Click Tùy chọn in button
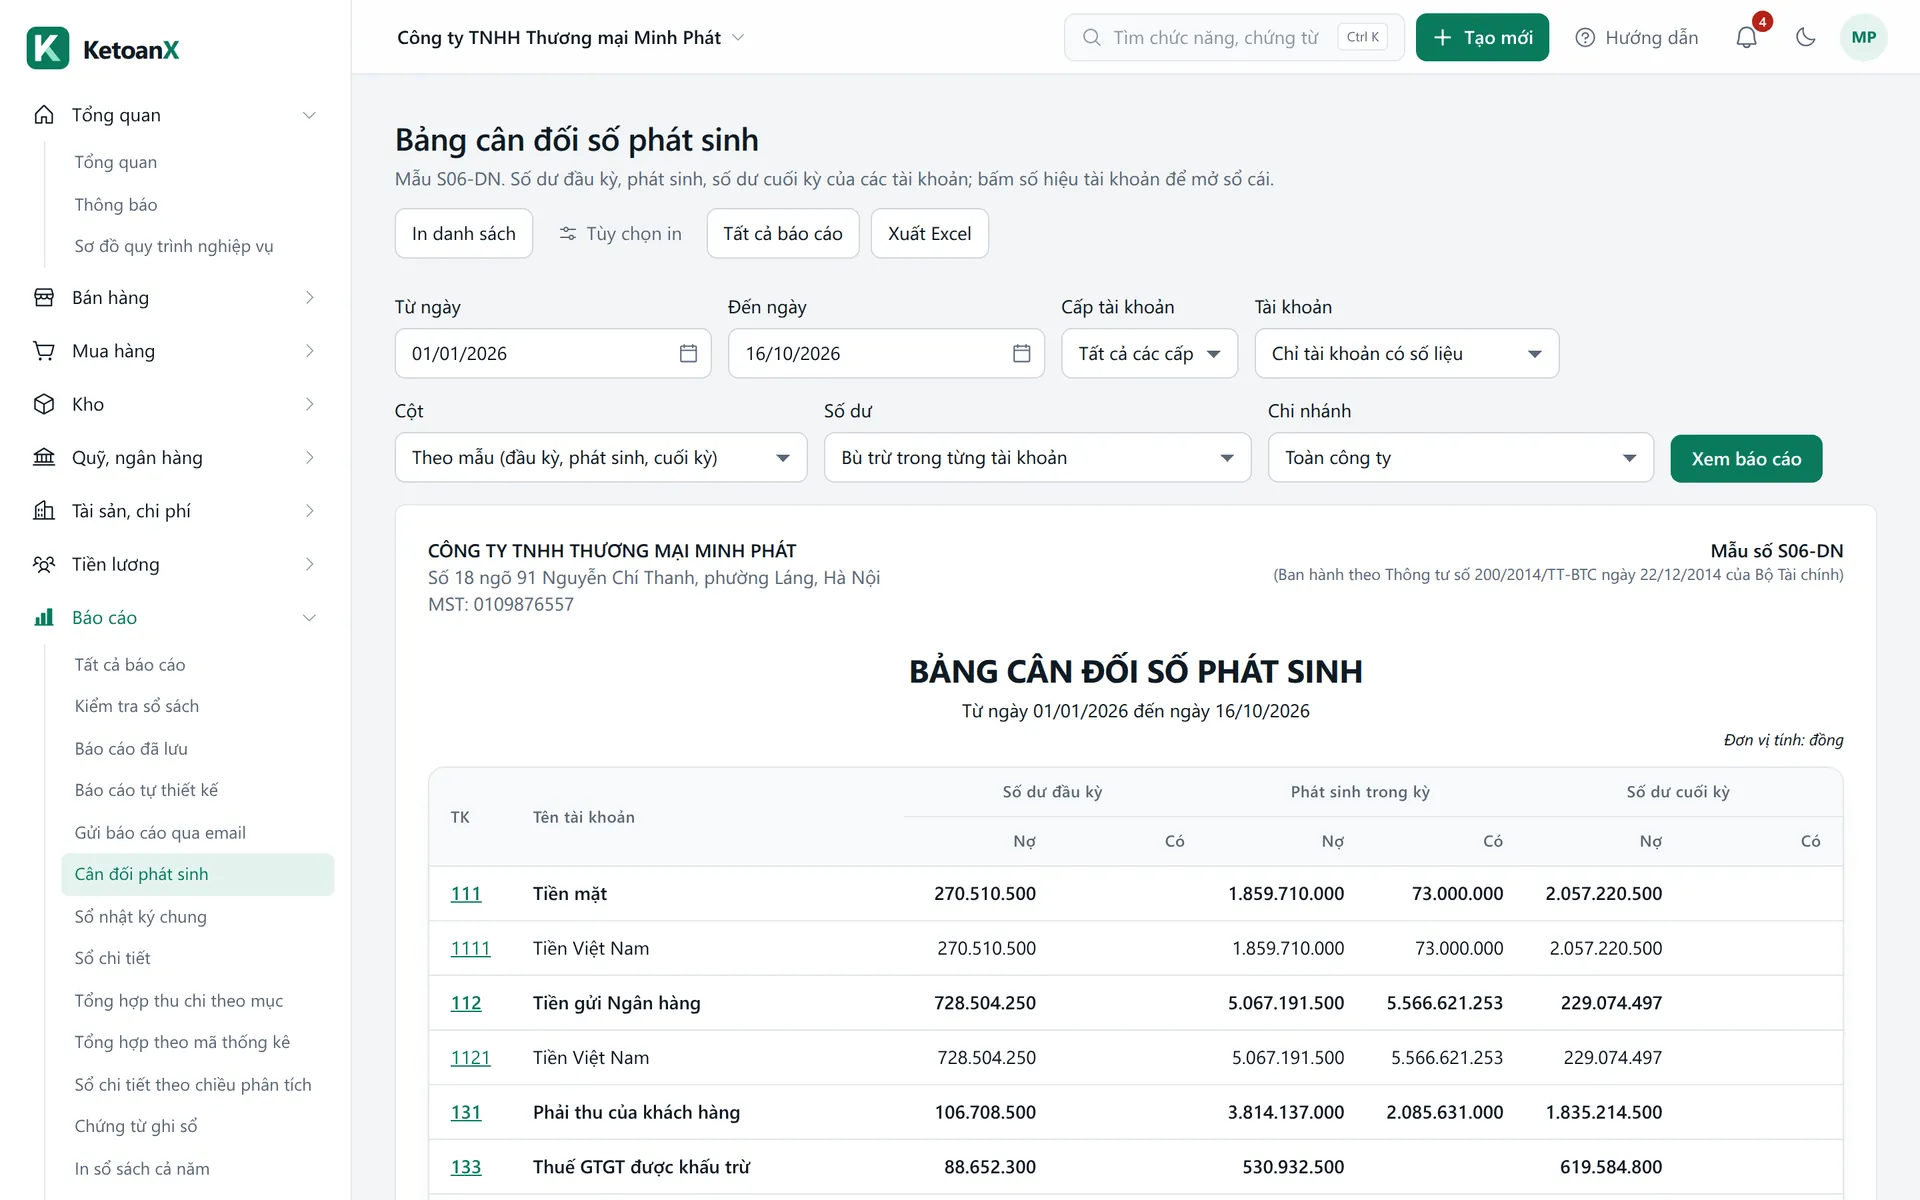This screenshot has height=1200, width=1920. [620, 233]
